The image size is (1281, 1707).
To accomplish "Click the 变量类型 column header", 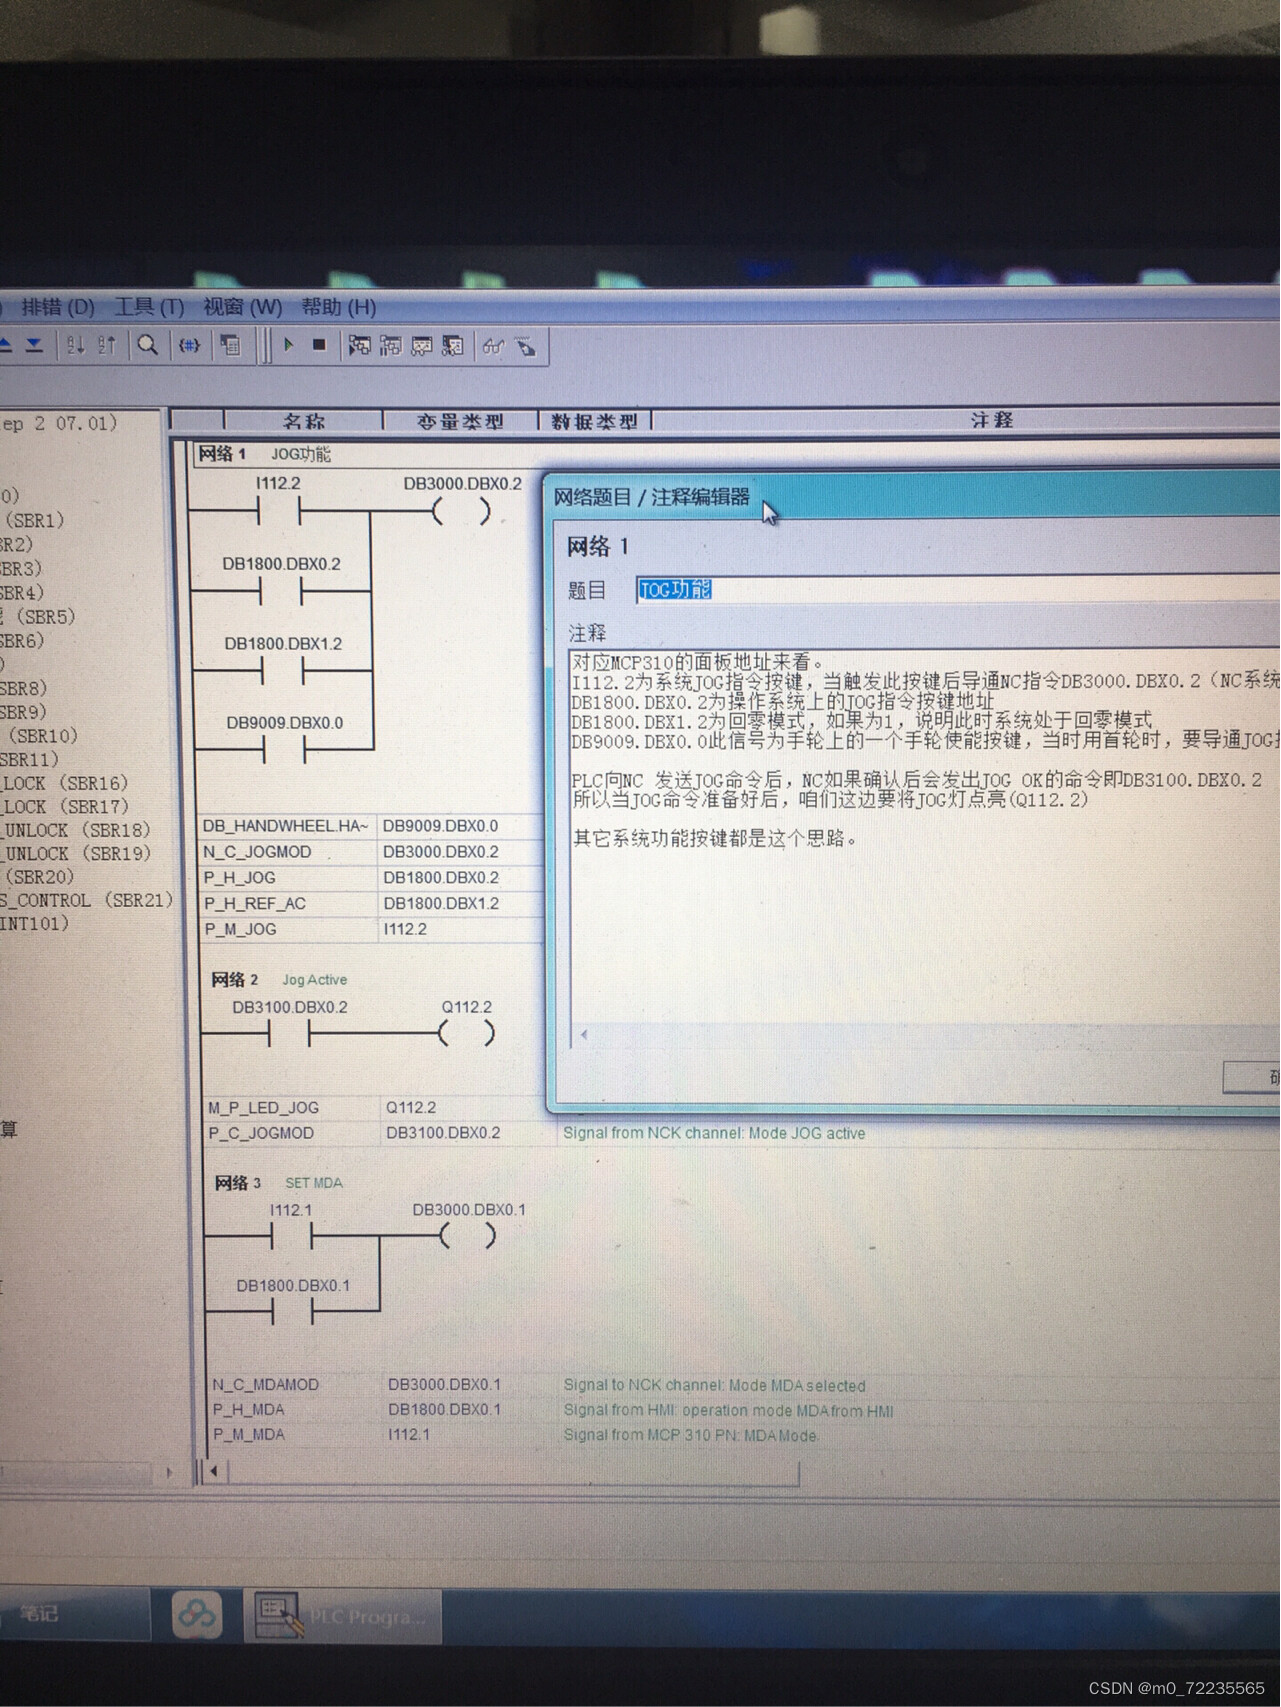I will click(460, 421).
